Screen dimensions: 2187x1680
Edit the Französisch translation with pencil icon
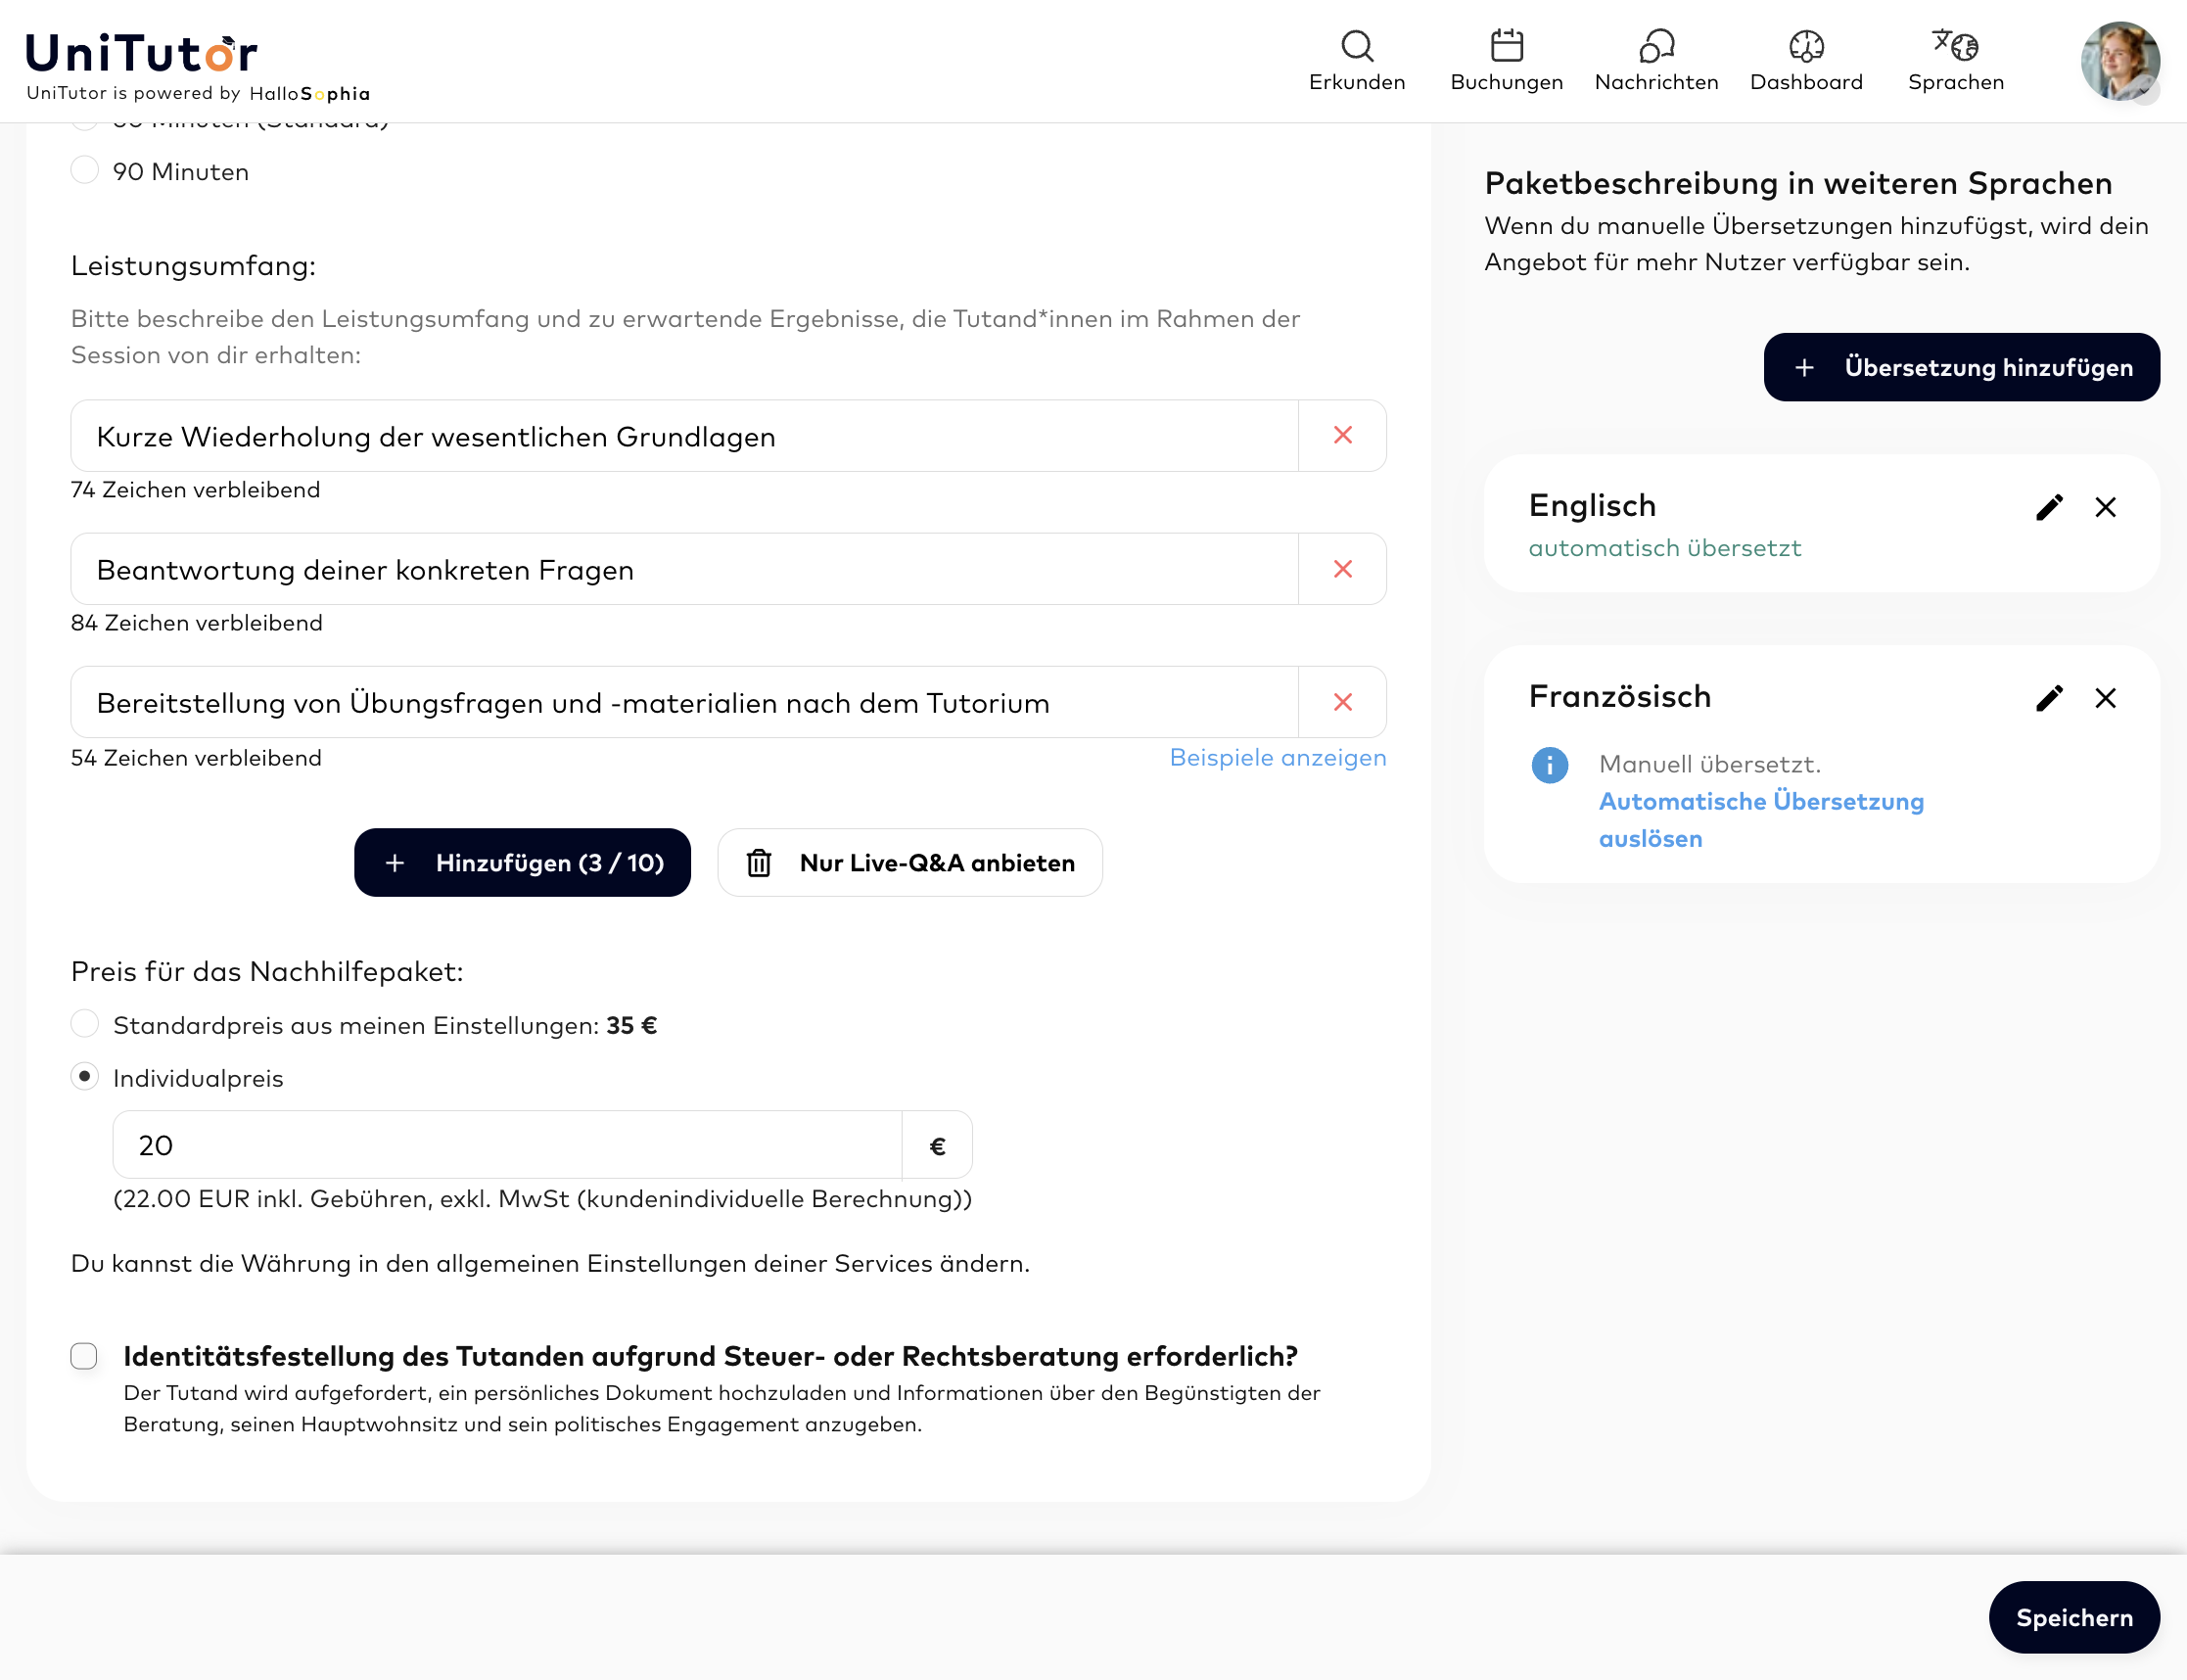tap(2049, 698)
